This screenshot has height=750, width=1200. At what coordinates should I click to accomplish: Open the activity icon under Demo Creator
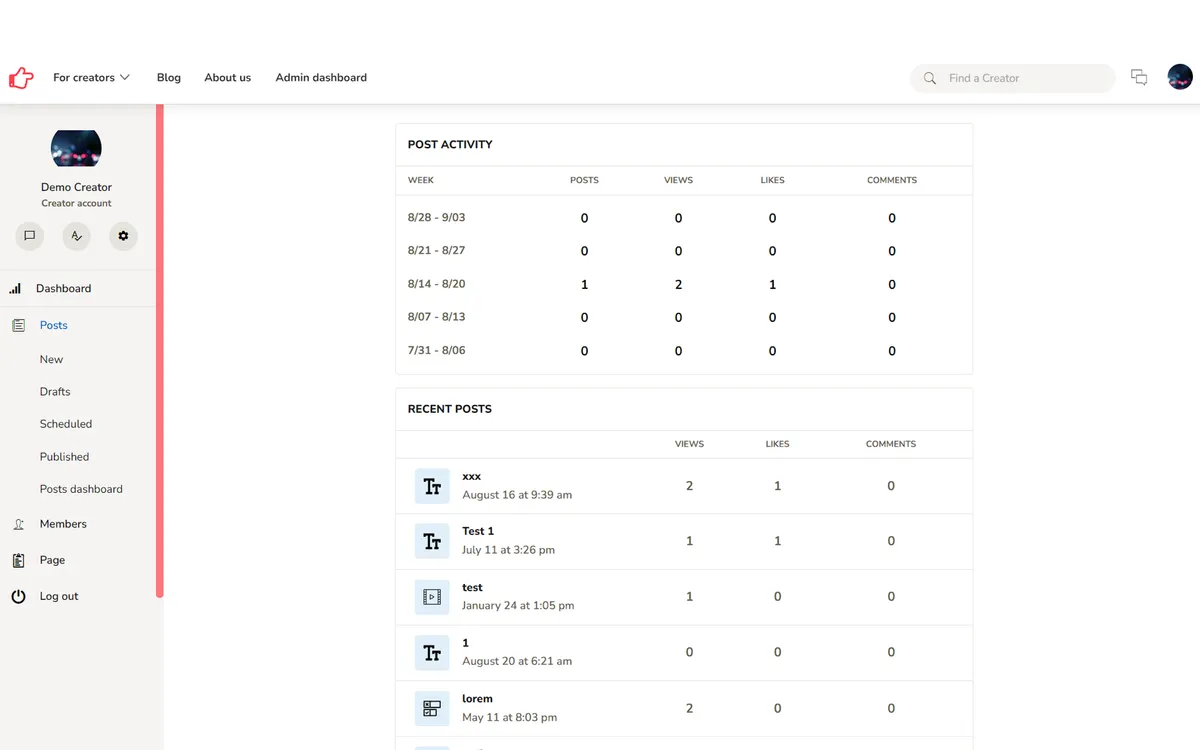click(x=76, y=236)
